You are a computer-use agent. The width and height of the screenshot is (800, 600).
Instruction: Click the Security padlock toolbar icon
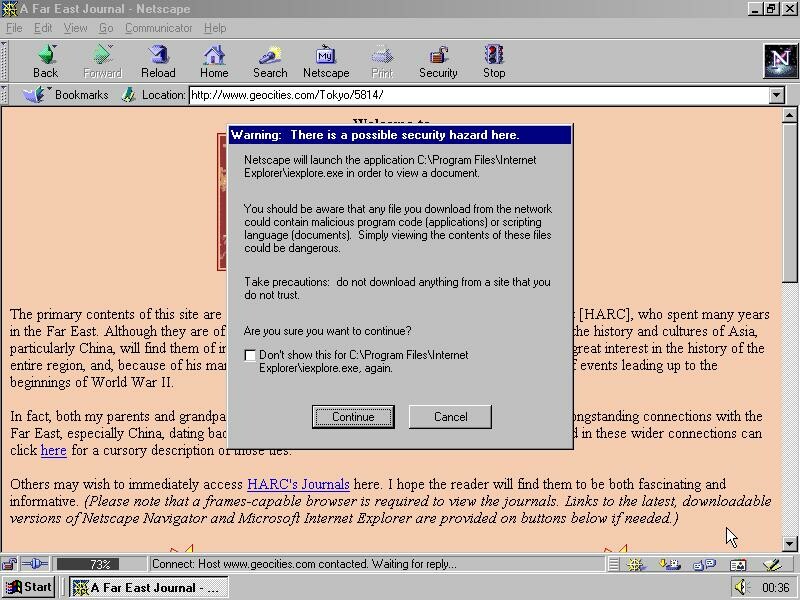tap(438, 61)
